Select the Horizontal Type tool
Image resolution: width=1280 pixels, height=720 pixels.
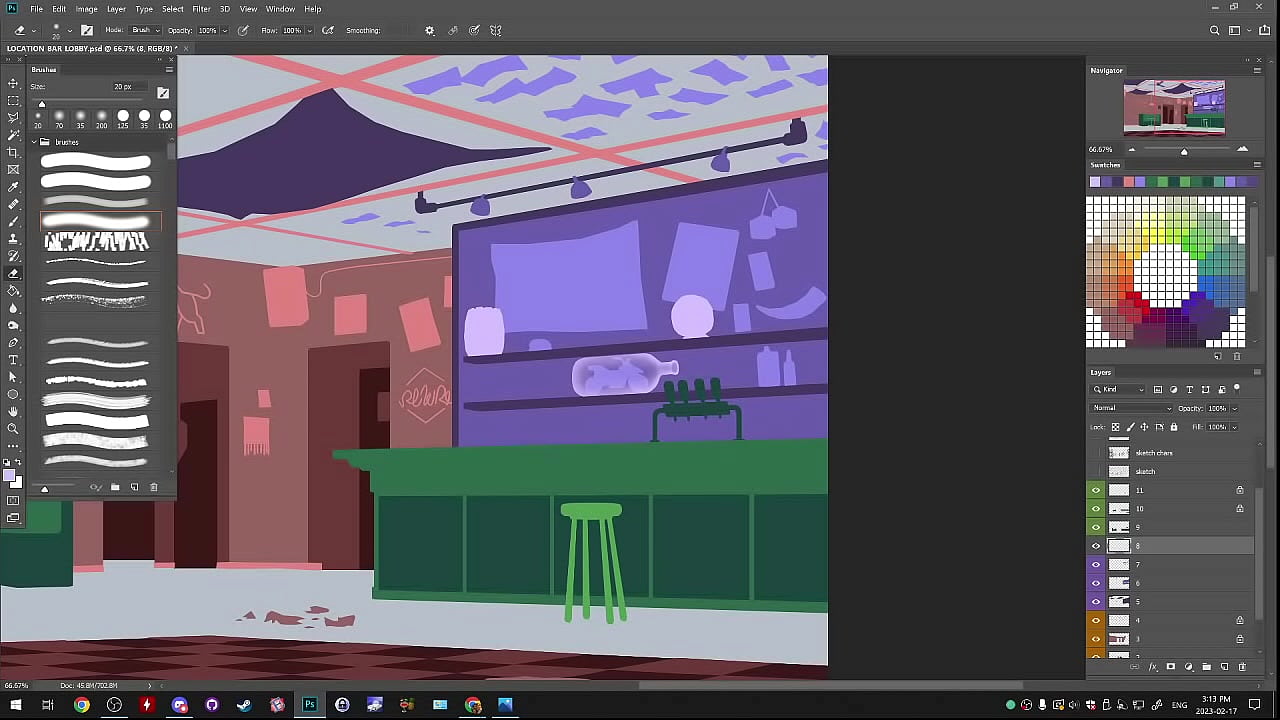[13, 360]
